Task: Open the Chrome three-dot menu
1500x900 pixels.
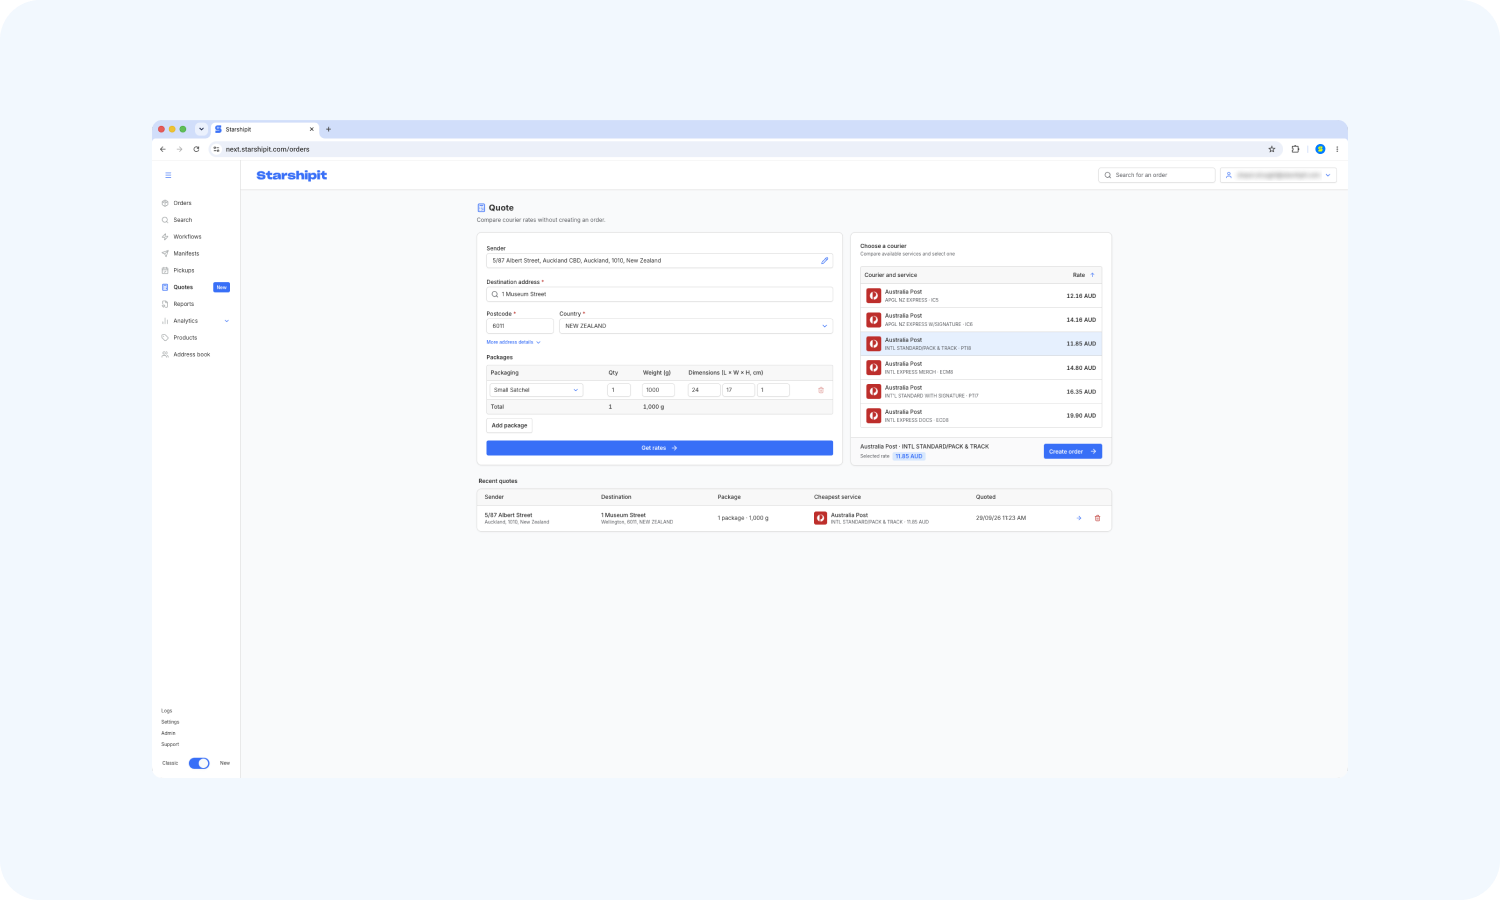Action: pos(1337,149)
